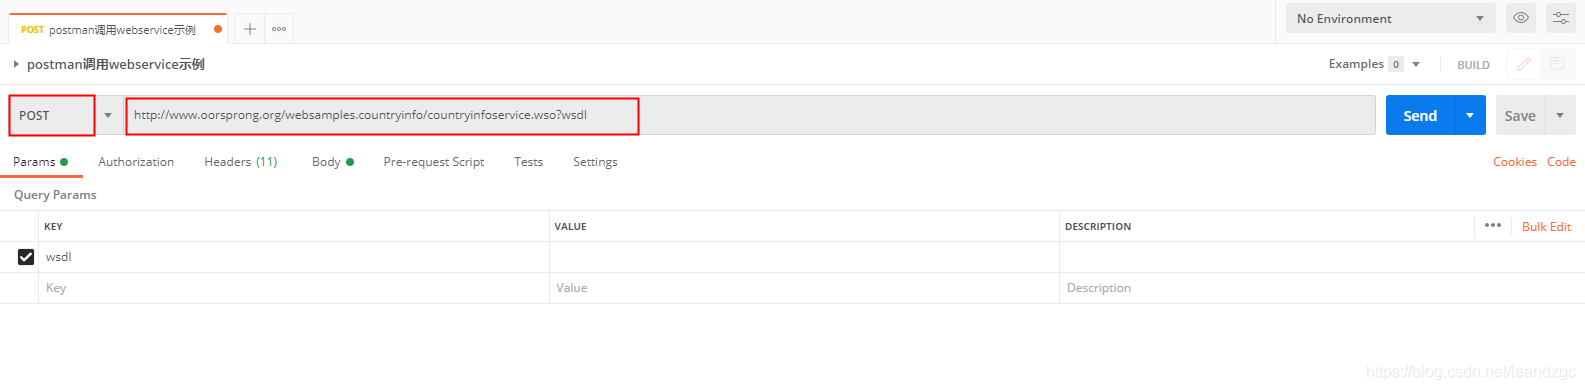The height and width of the screenshot is (390, 1585).
Task: Switch to the Headers (11) tab
Action: pyautogui.click(x=241, y=162)
